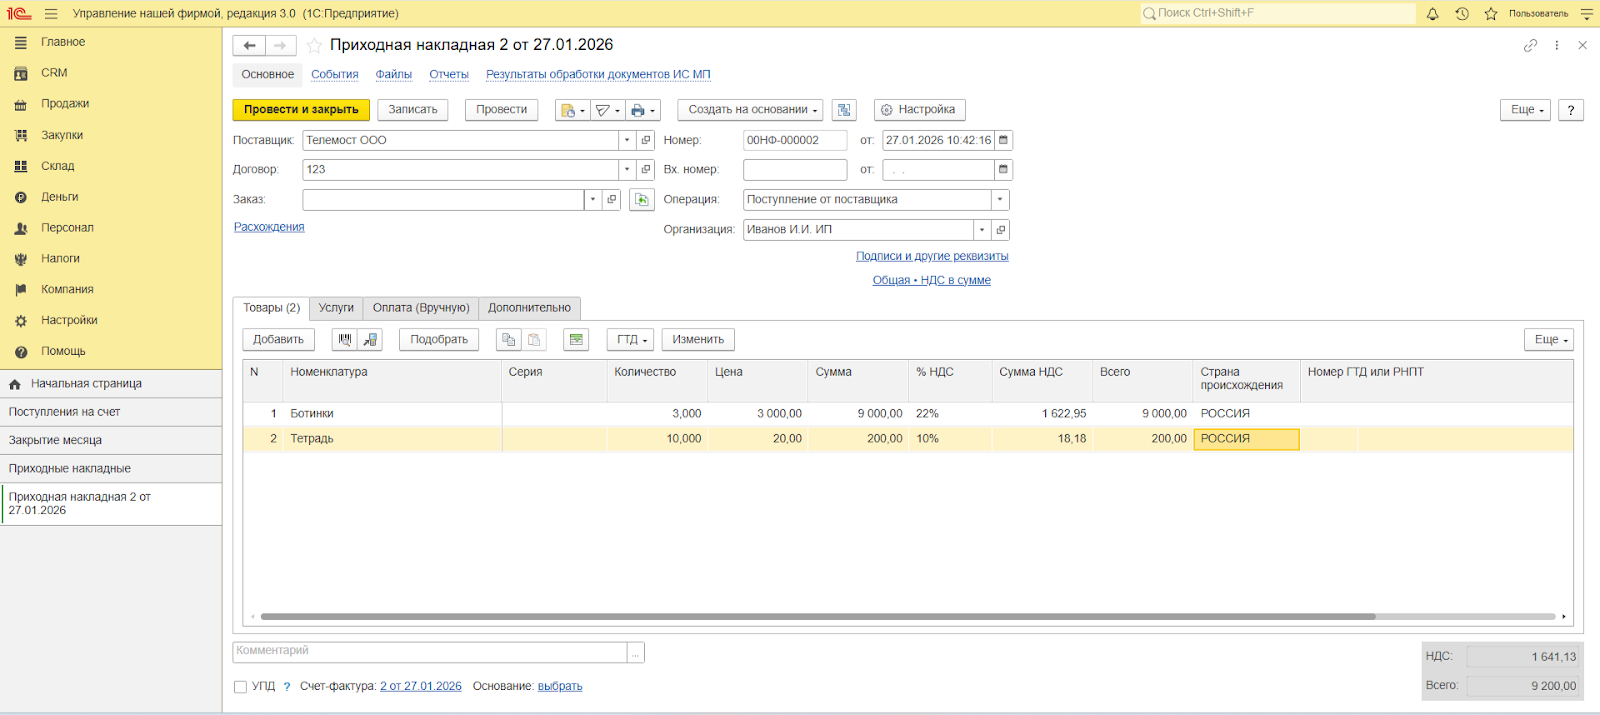Click Добавить row button
The image size is (1600, 715).
point(278,340)
